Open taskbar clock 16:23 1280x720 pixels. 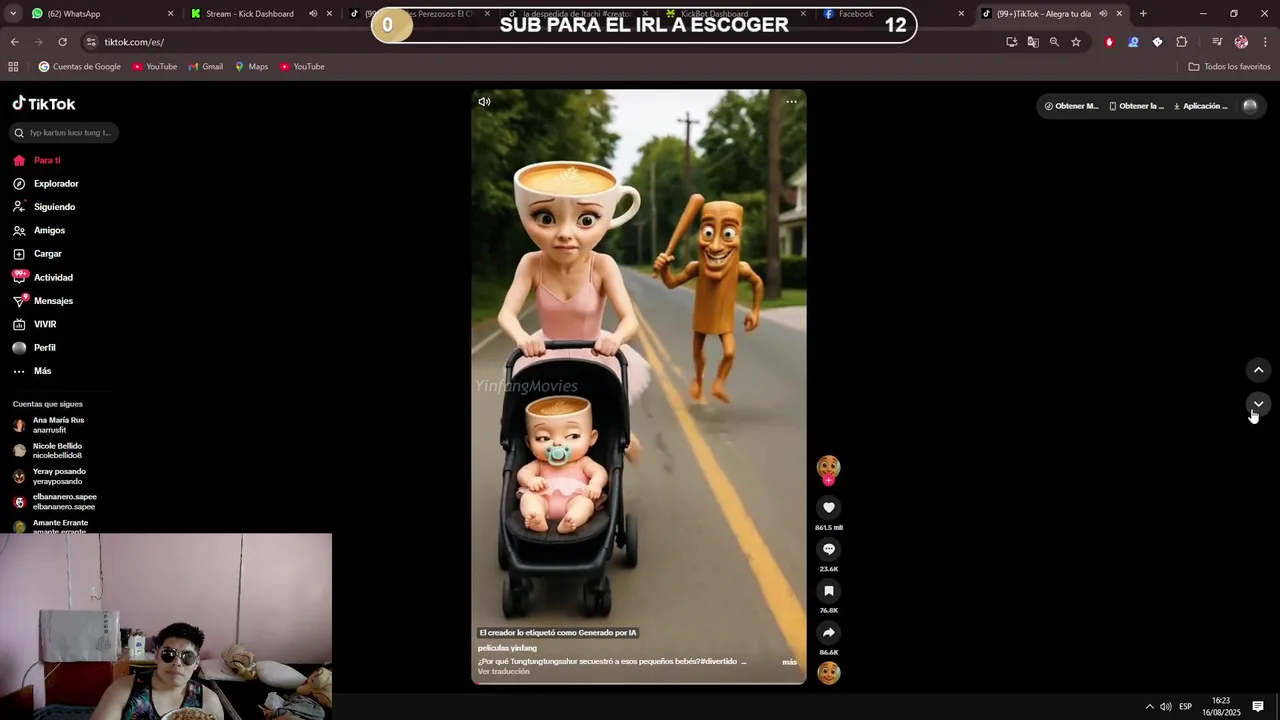click(1221, 707)
